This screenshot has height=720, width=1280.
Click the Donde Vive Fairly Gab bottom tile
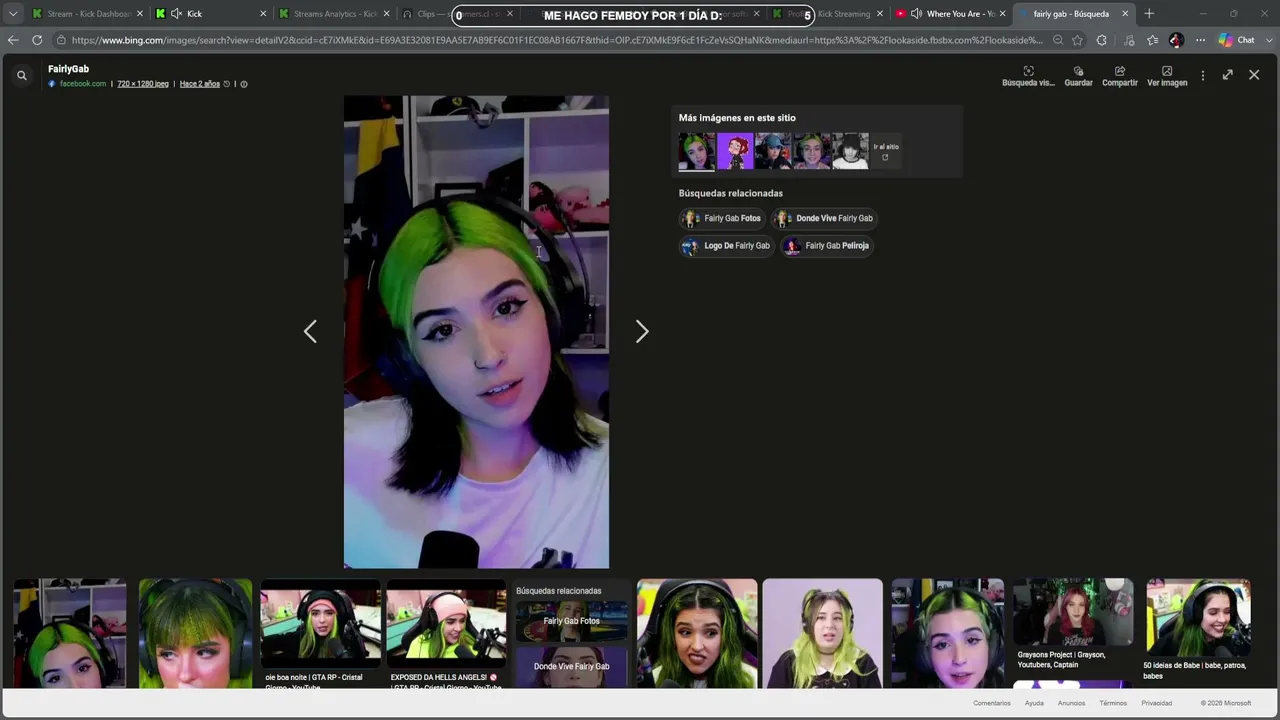tap(571, 667)
